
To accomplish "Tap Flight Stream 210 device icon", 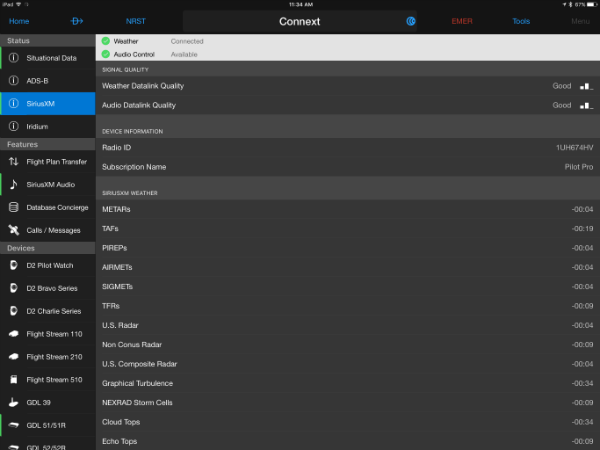I will 14,357.
